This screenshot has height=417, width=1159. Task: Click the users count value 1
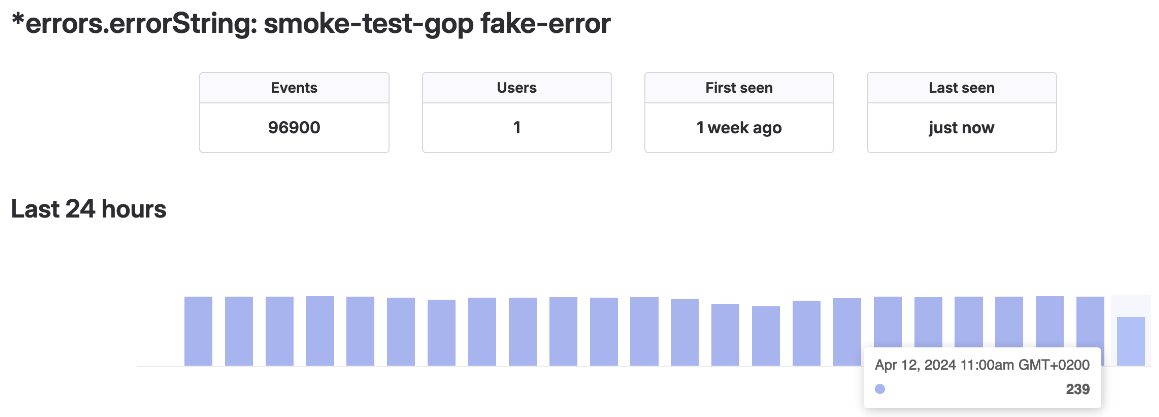(517, 127)
